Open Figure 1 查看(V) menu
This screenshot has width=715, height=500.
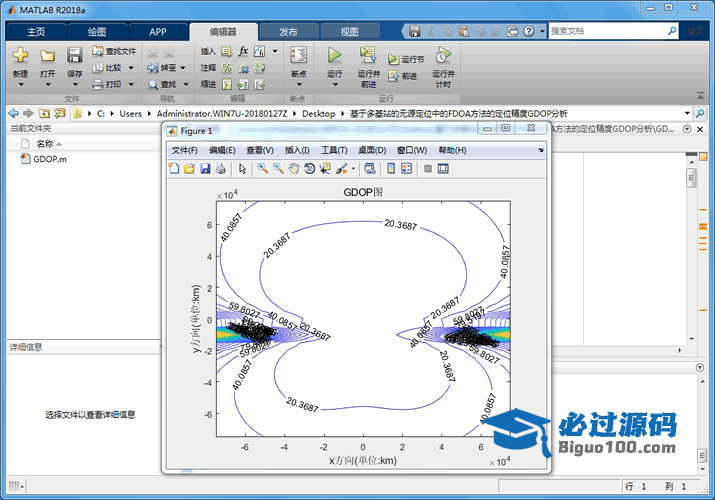(x=260, y=150)
